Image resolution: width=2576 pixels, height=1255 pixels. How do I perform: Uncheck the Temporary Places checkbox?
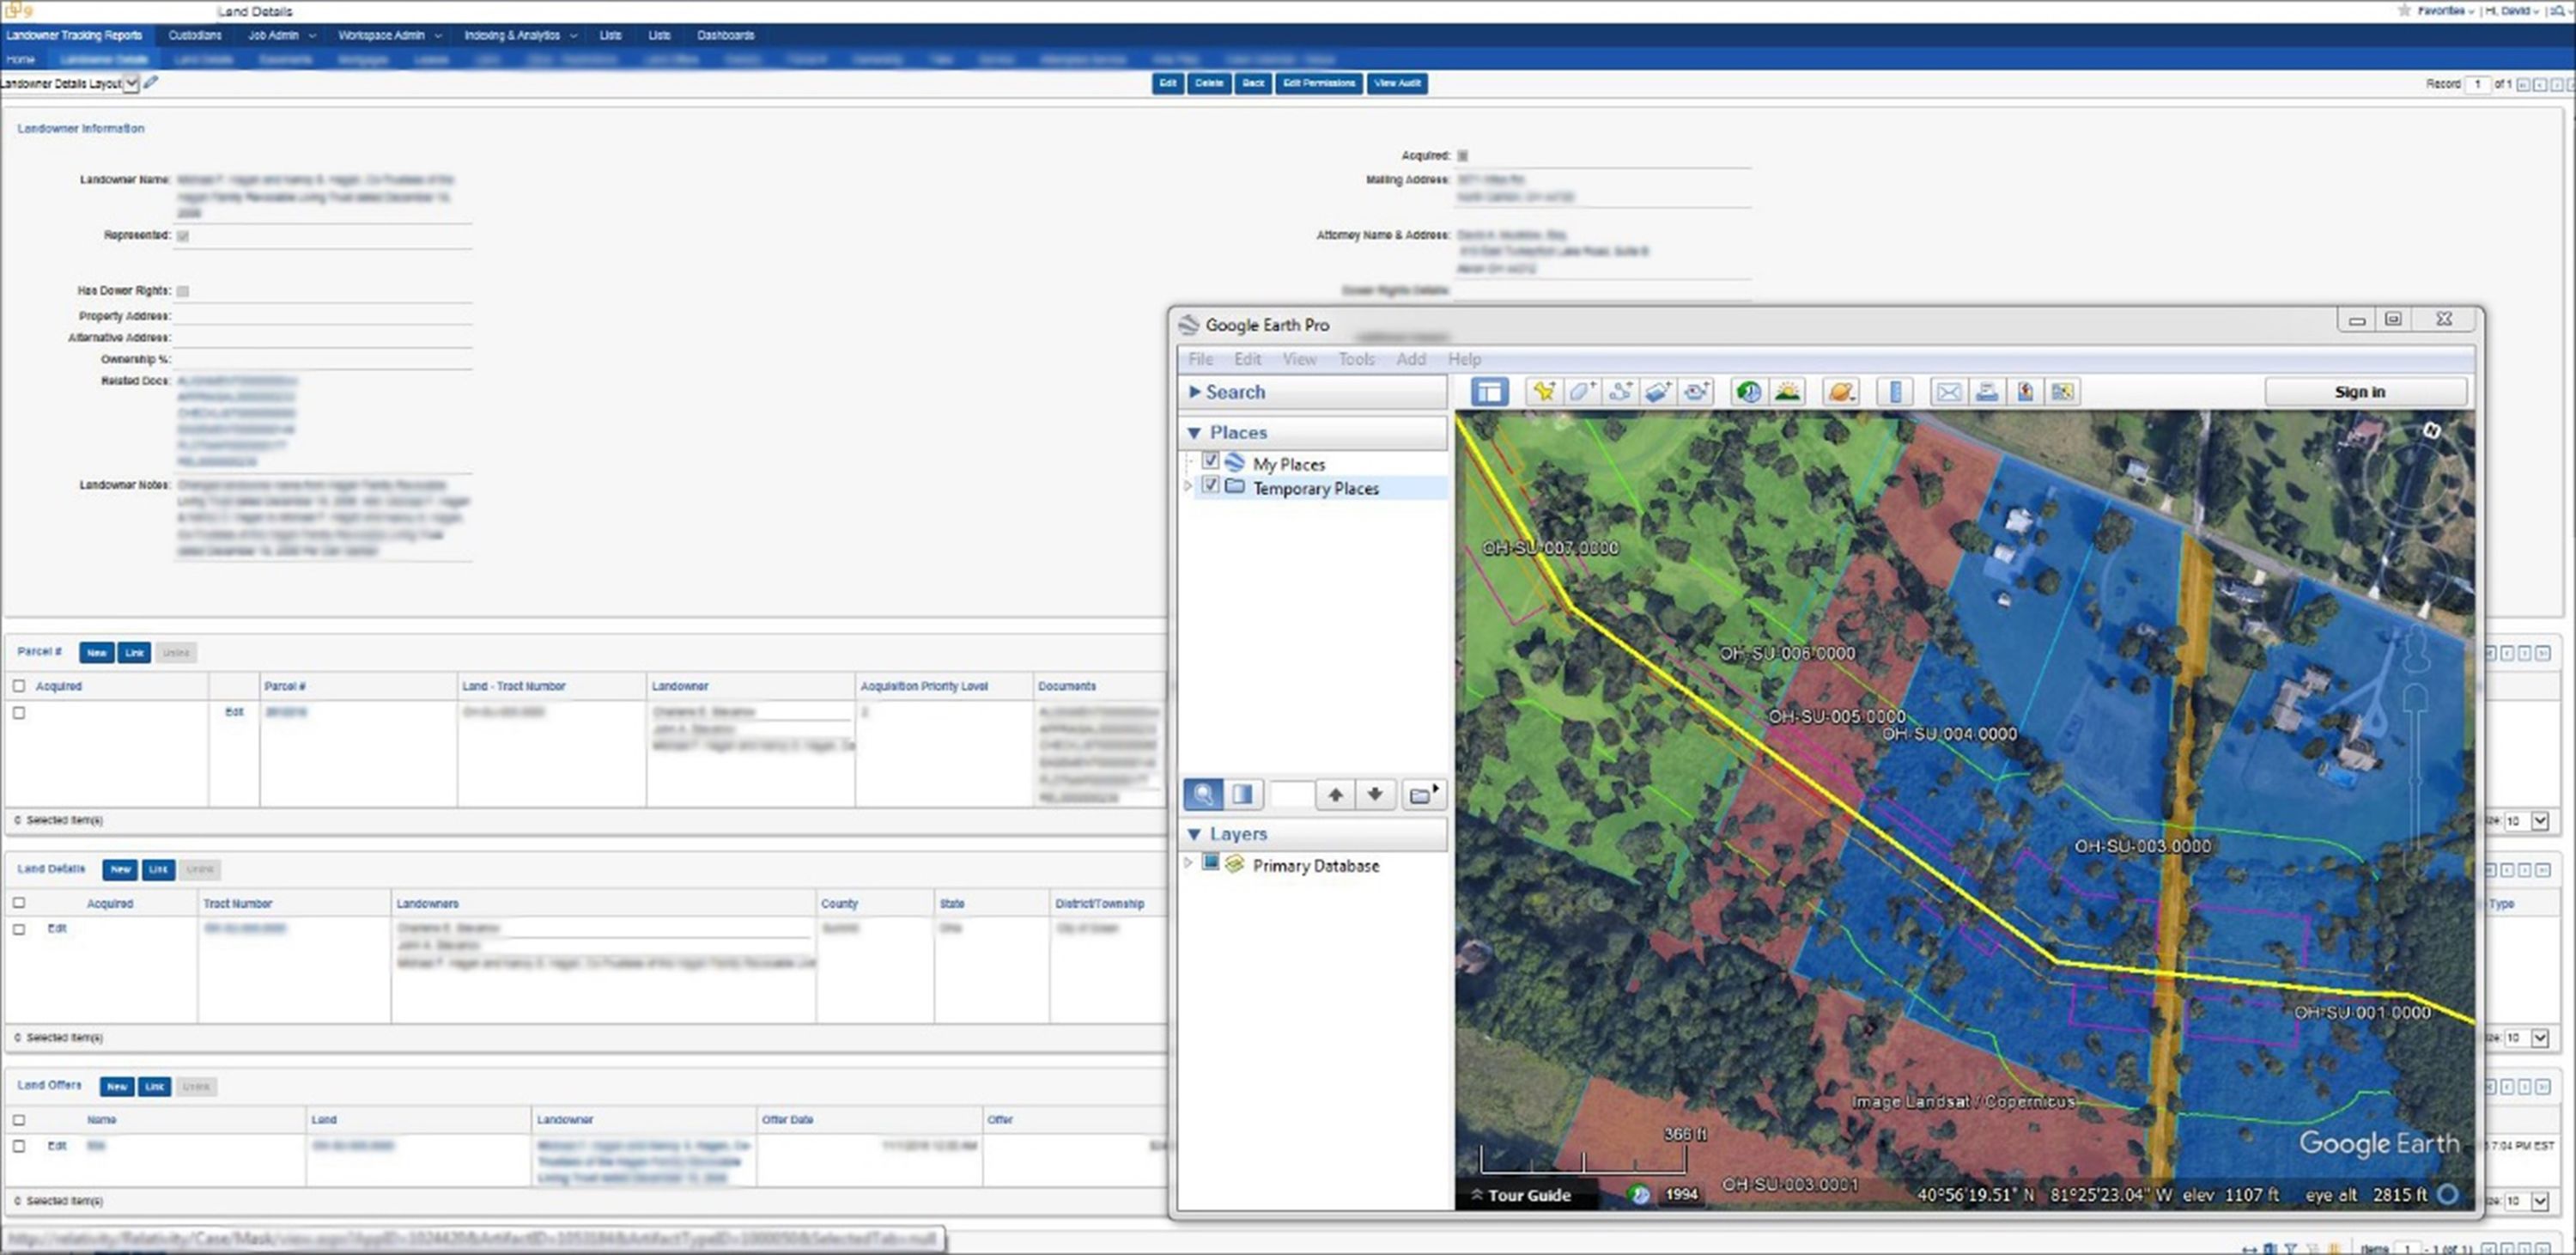[1211, 486]
